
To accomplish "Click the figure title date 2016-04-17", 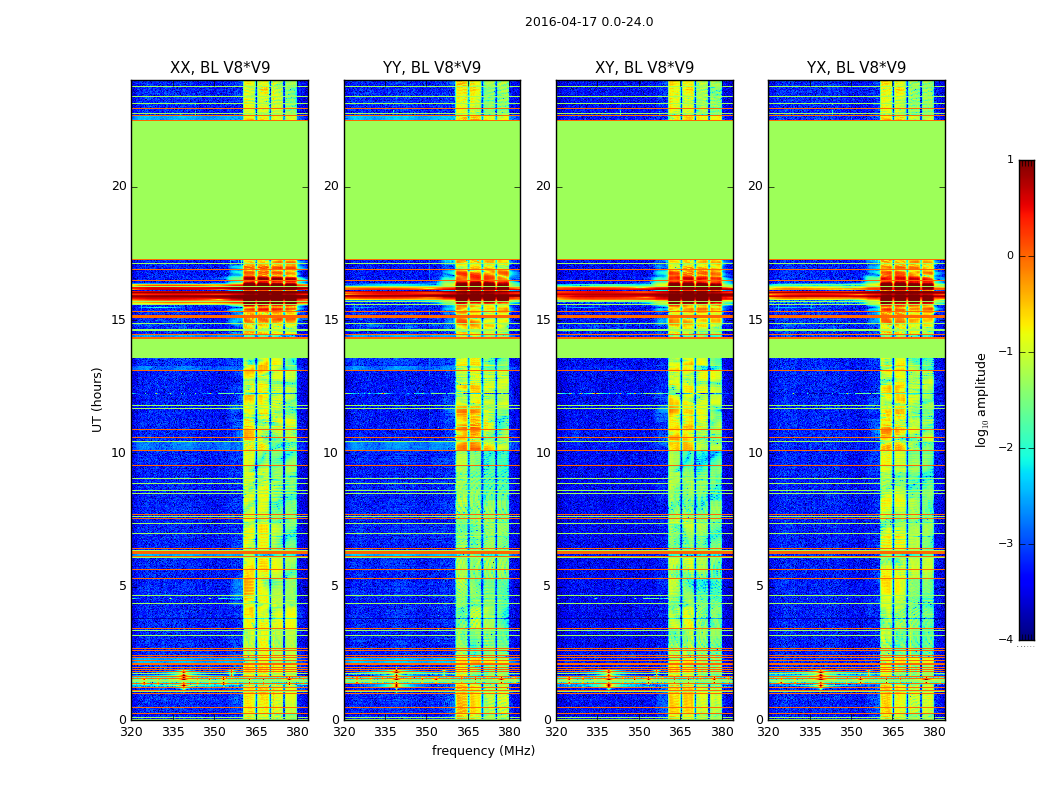I will (x=558, y=22).
